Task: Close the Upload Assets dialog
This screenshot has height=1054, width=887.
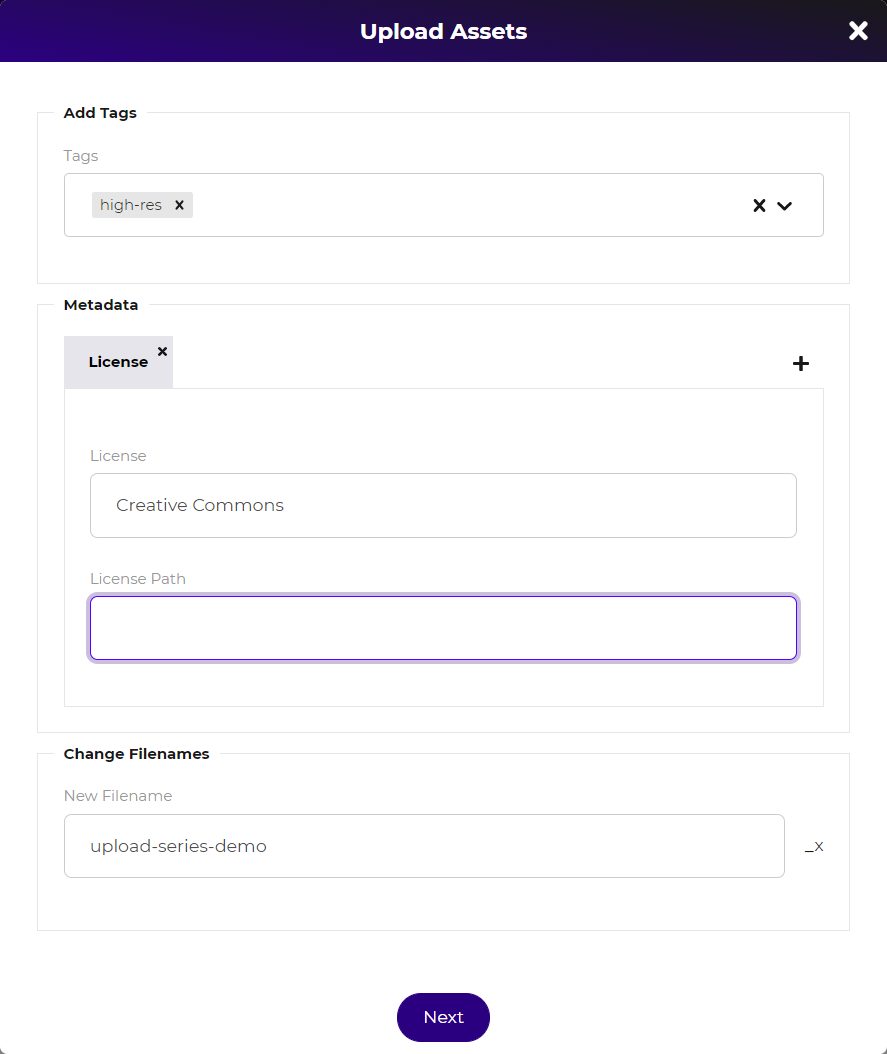Action: coord(858,31)
